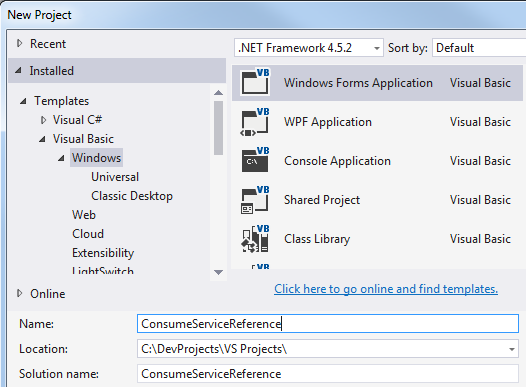Select the Windows Forms Application template name

tap(358, 83)
